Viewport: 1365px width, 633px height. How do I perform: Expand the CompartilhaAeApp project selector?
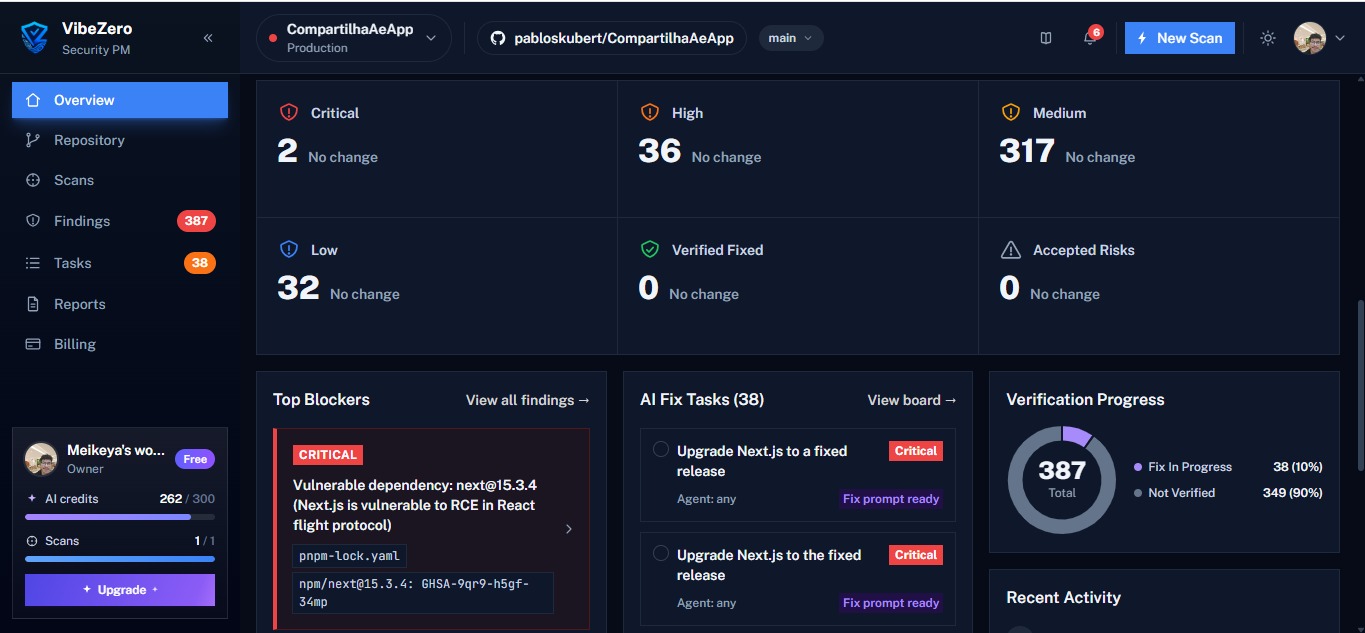coord(354,38)
